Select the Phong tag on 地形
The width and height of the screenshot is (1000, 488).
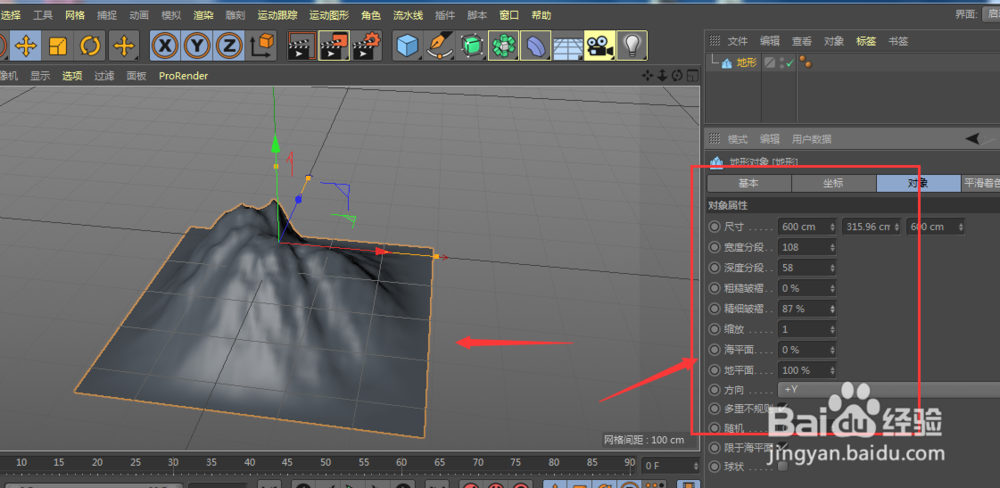tap(805, 63)
